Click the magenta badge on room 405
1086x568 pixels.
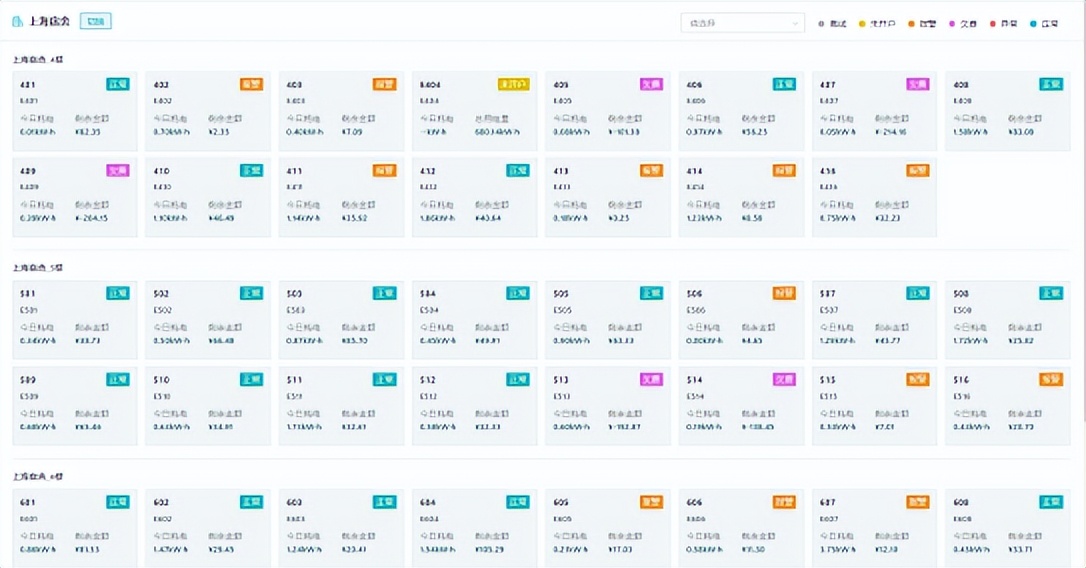[651, 85]
